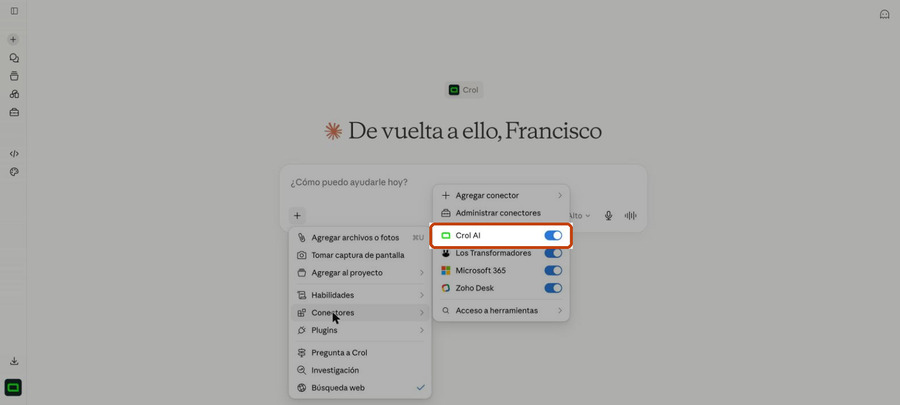The image size is (900, 405).
Task: Open the palette icon in sidebar
Action: pos(14,172)
